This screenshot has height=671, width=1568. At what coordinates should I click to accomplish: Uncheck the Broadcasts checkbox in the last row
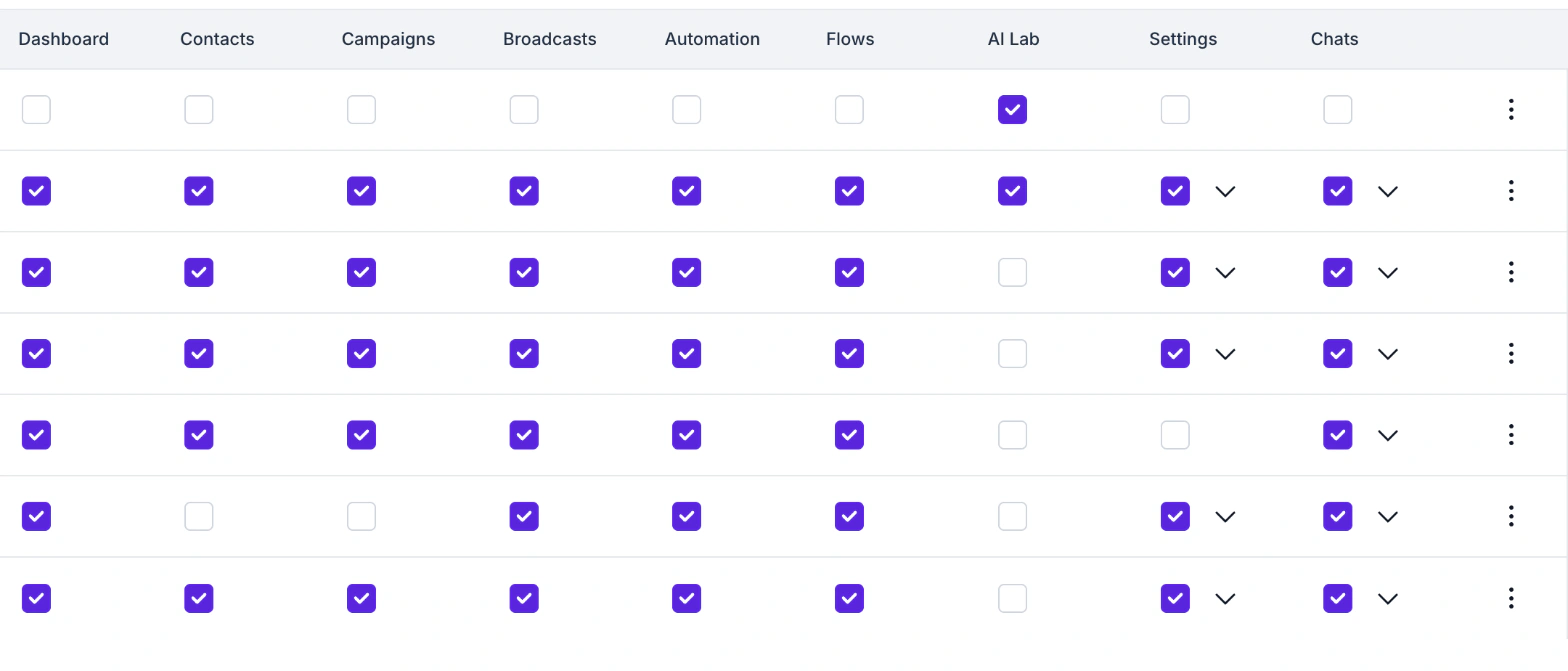524,599
